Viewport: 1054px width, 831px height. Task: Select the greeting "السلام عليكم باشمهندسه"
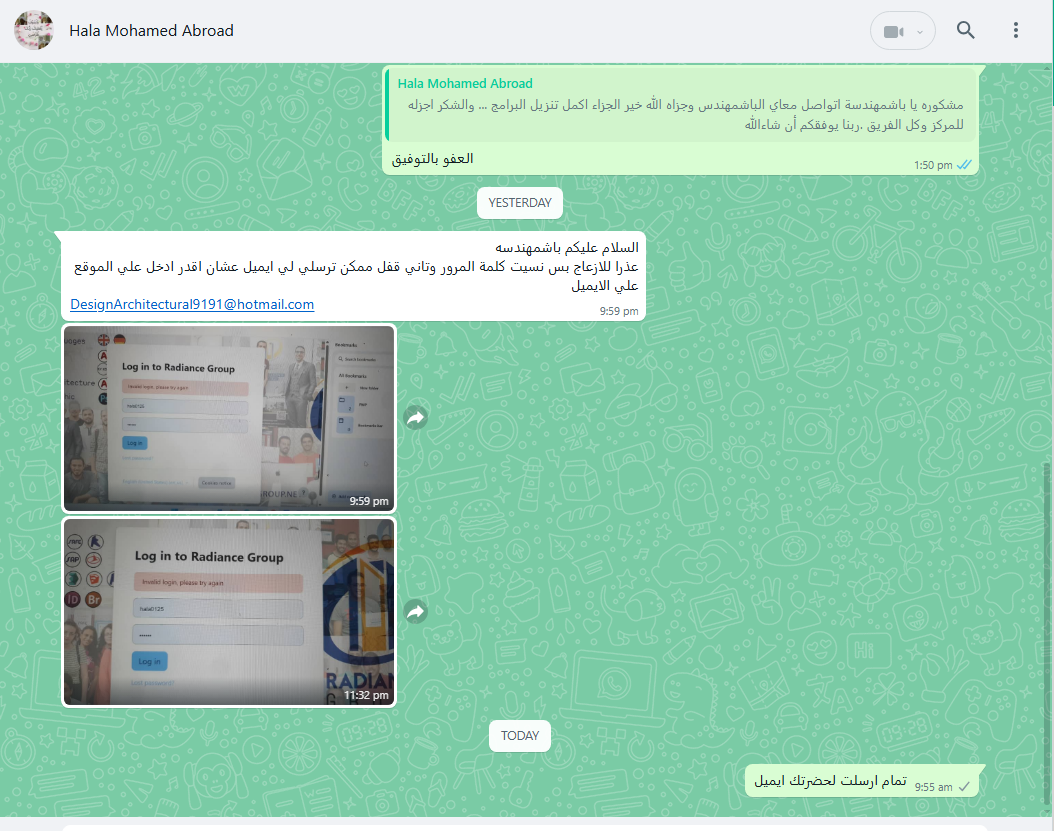click(567, 248)
